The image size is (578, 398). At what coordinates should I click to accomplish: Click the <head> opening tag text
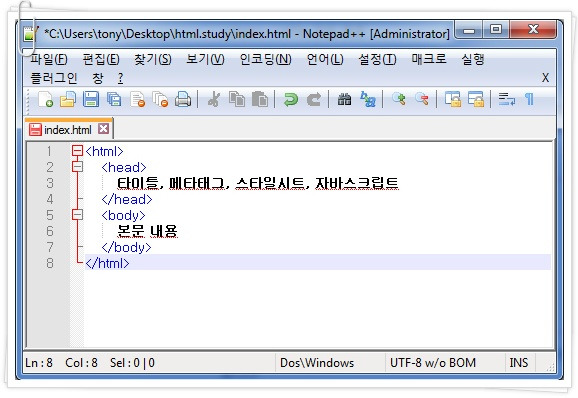coord(124,167)
